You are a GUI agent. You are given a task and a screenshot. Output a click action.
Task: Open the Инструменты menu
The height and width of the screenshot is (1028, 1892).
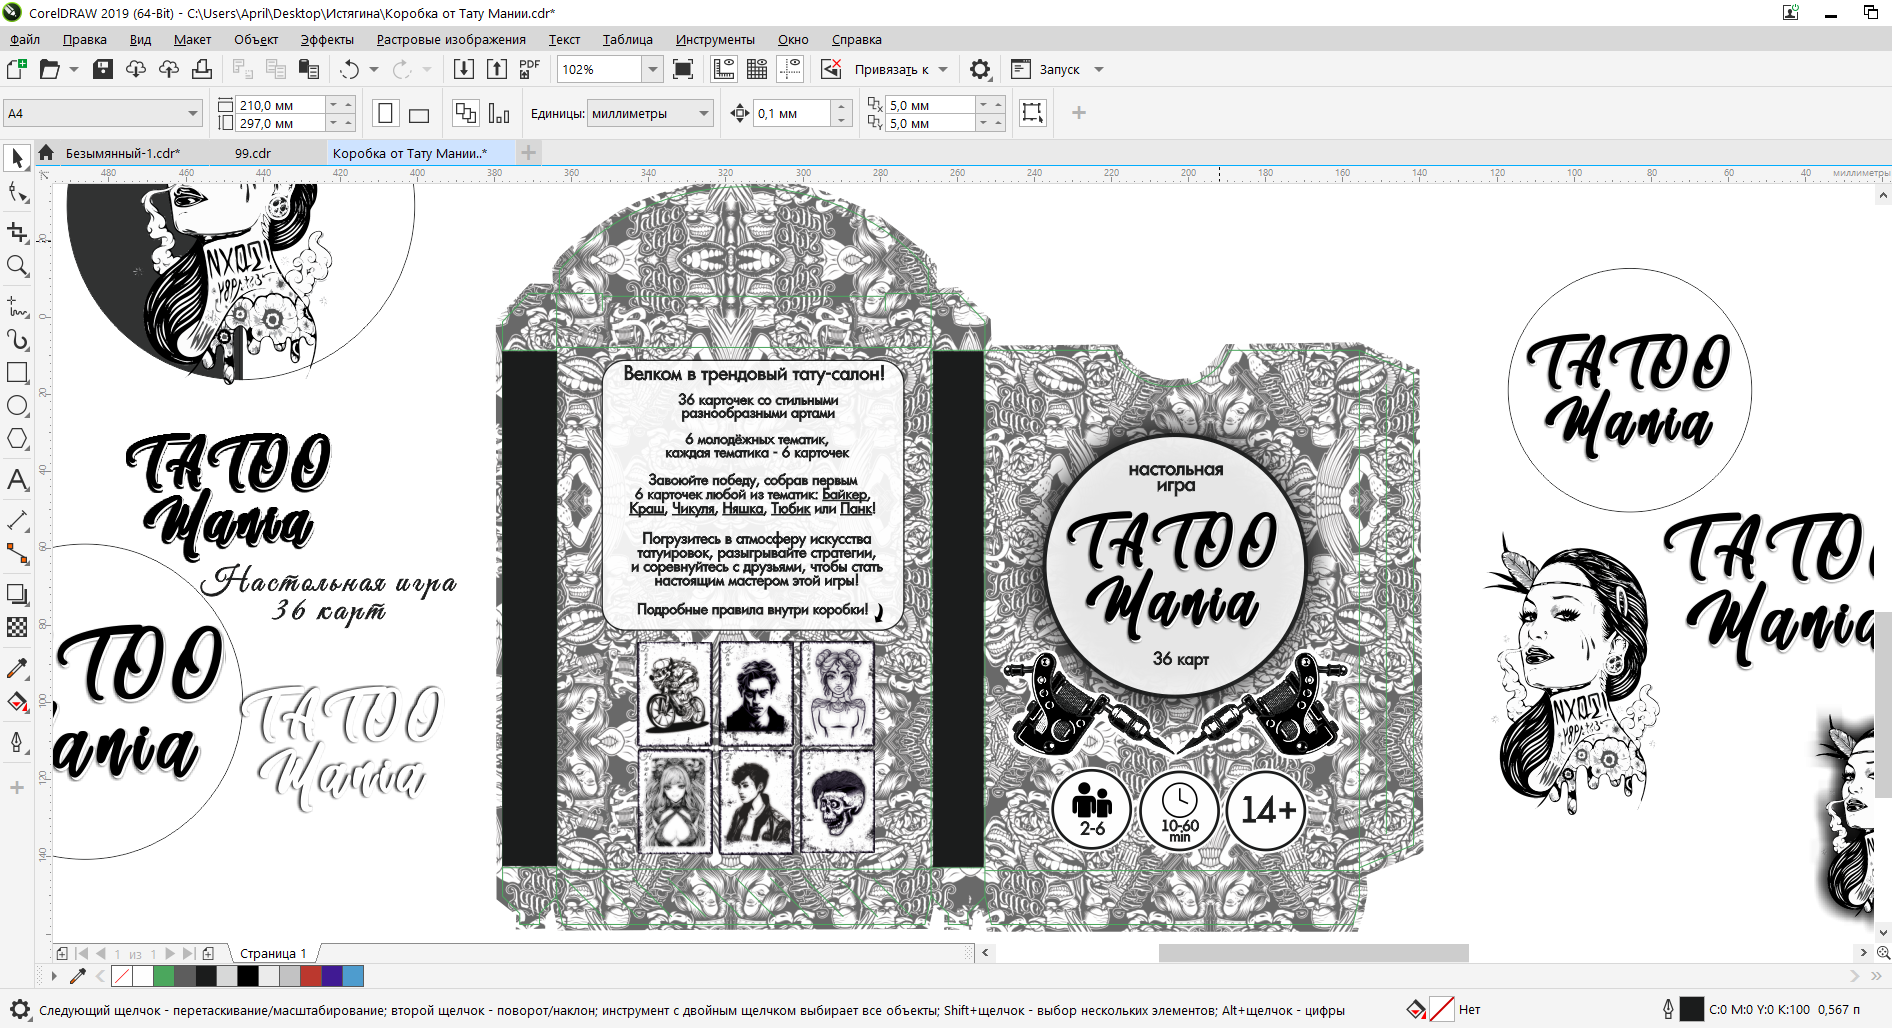715,40
